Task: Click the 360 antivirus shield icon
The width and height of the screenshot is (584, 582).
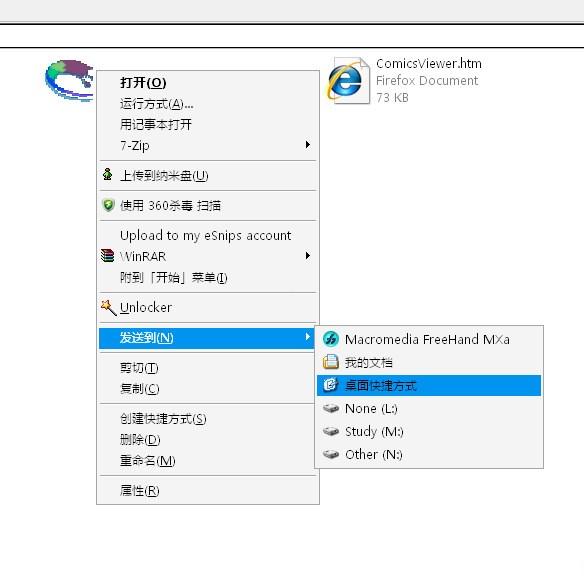Action: tap(108, 205)
